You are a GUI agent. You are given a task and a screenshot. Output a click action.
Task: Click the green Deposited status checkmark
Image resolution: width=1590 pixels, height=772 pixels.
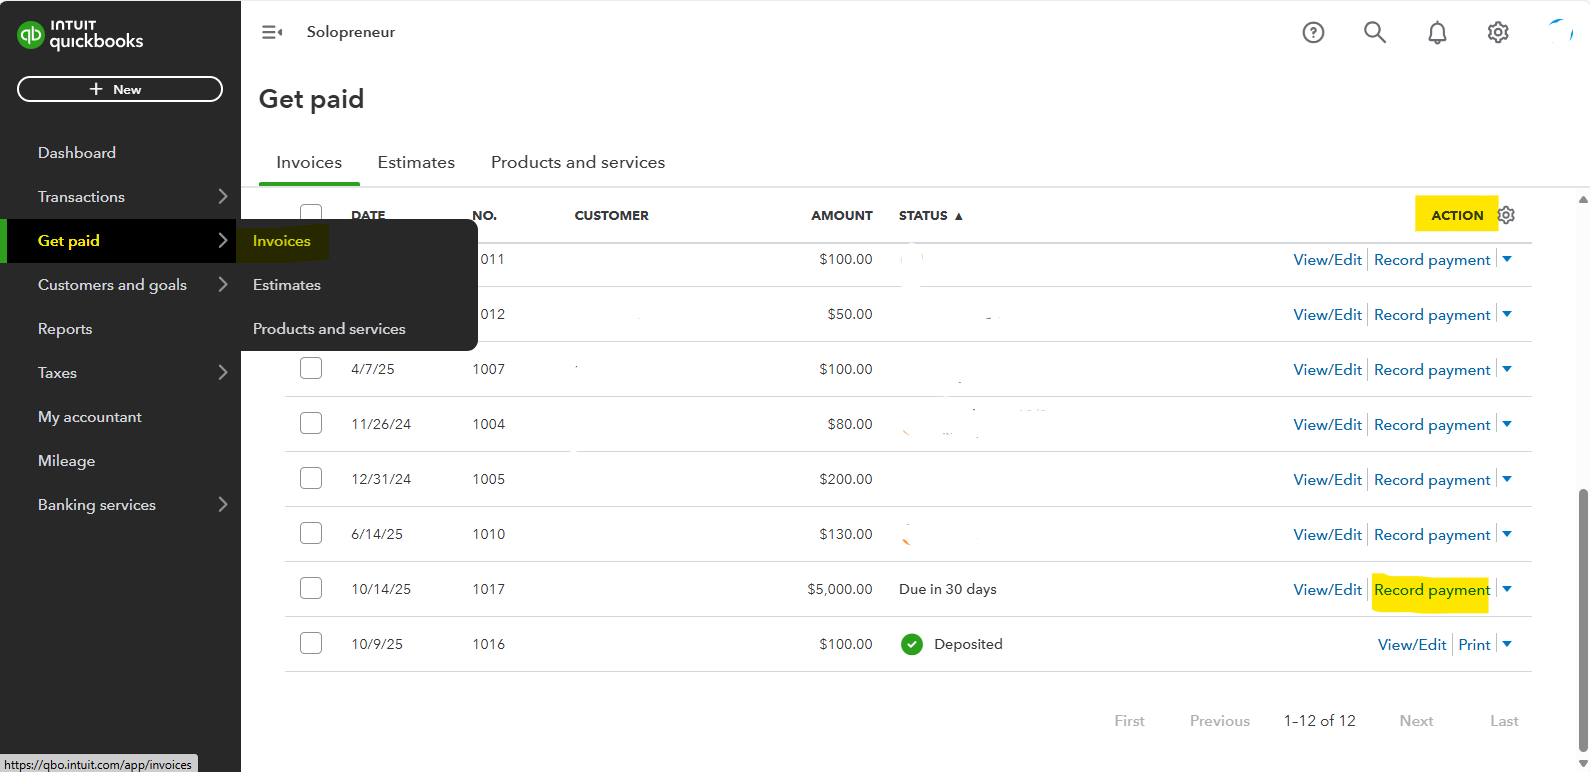tap(911, 645)
